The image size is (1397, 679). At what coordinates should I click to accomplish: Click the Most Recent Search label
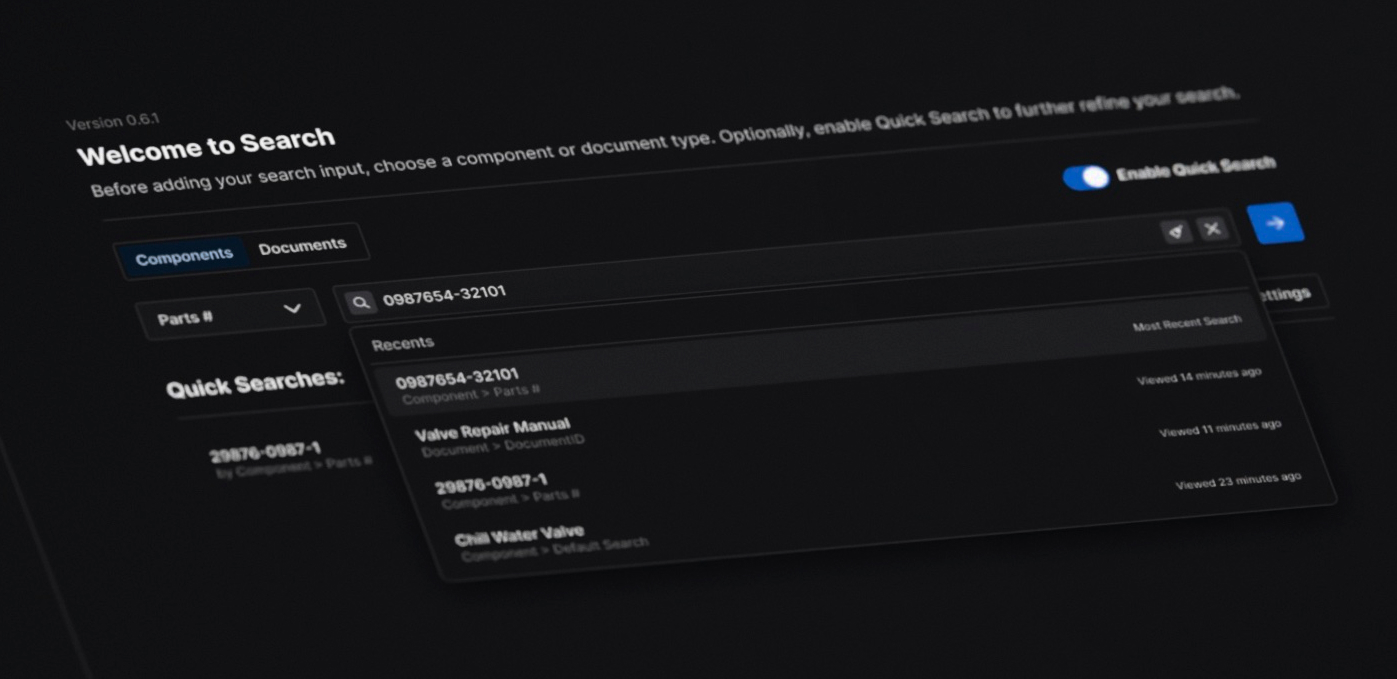1187,323
